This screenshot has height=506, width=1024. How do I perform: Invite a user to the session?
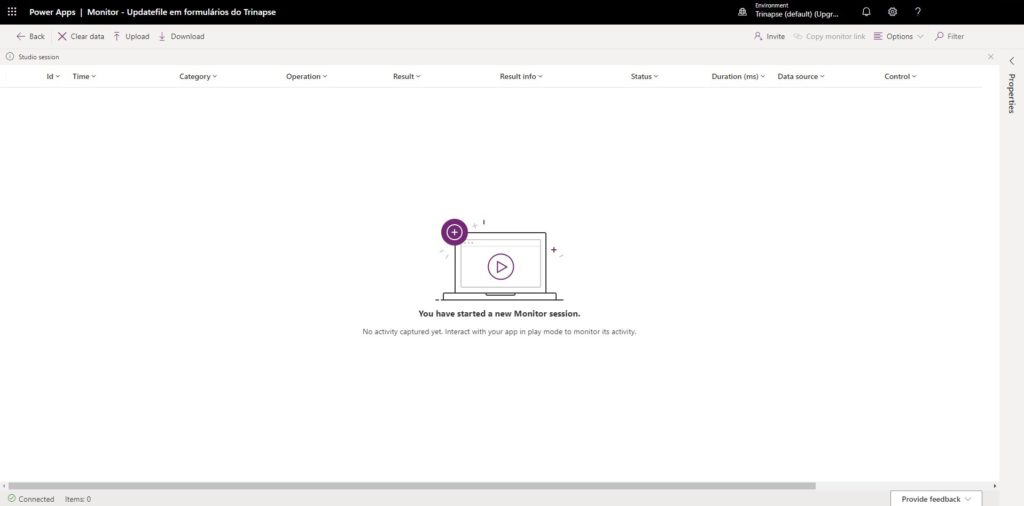(769, 37)
